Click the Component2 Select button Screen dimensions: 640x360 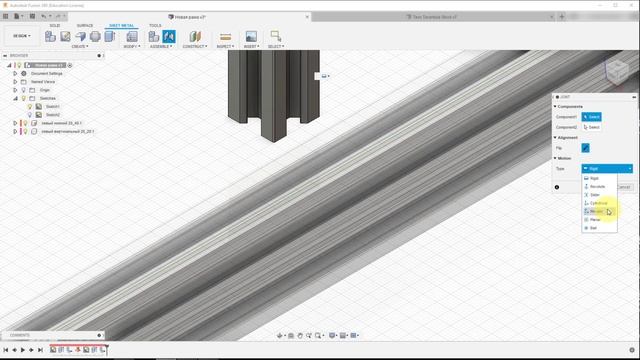591,127
